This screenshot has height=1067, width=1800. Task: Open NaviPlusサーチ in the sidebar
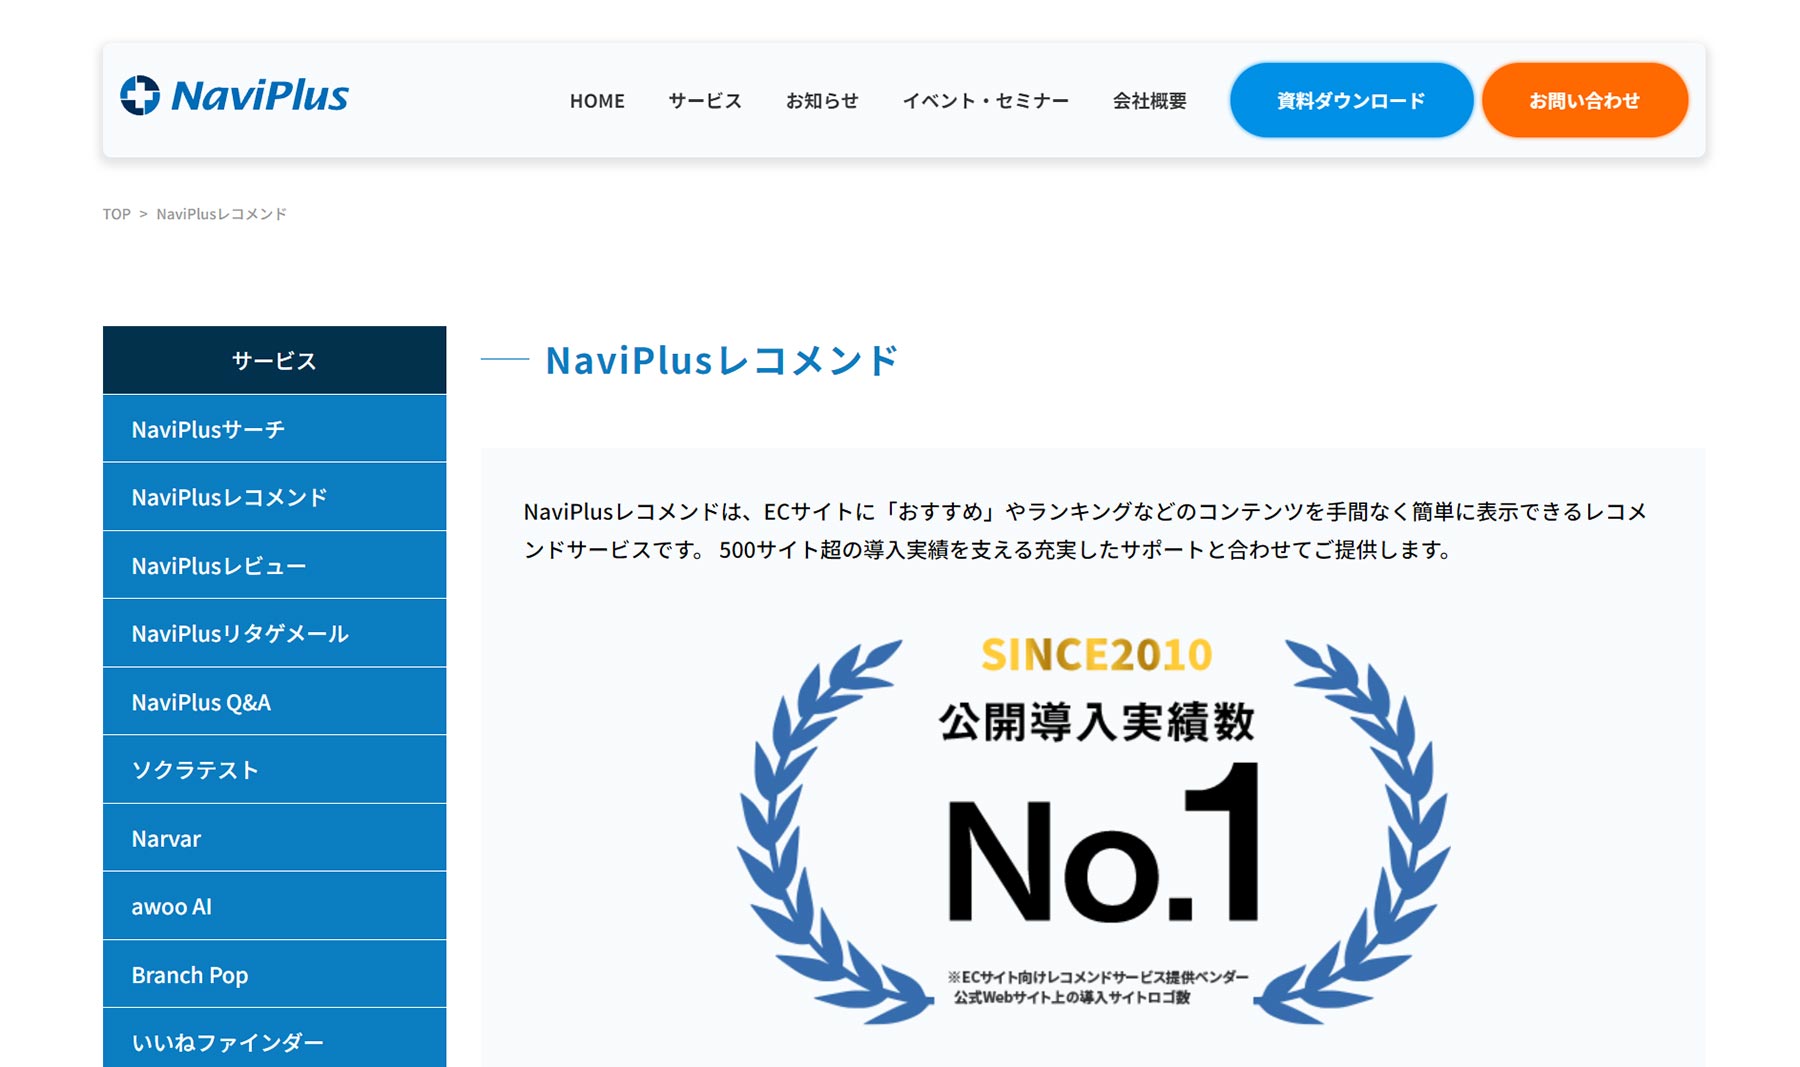pos(273,428)
